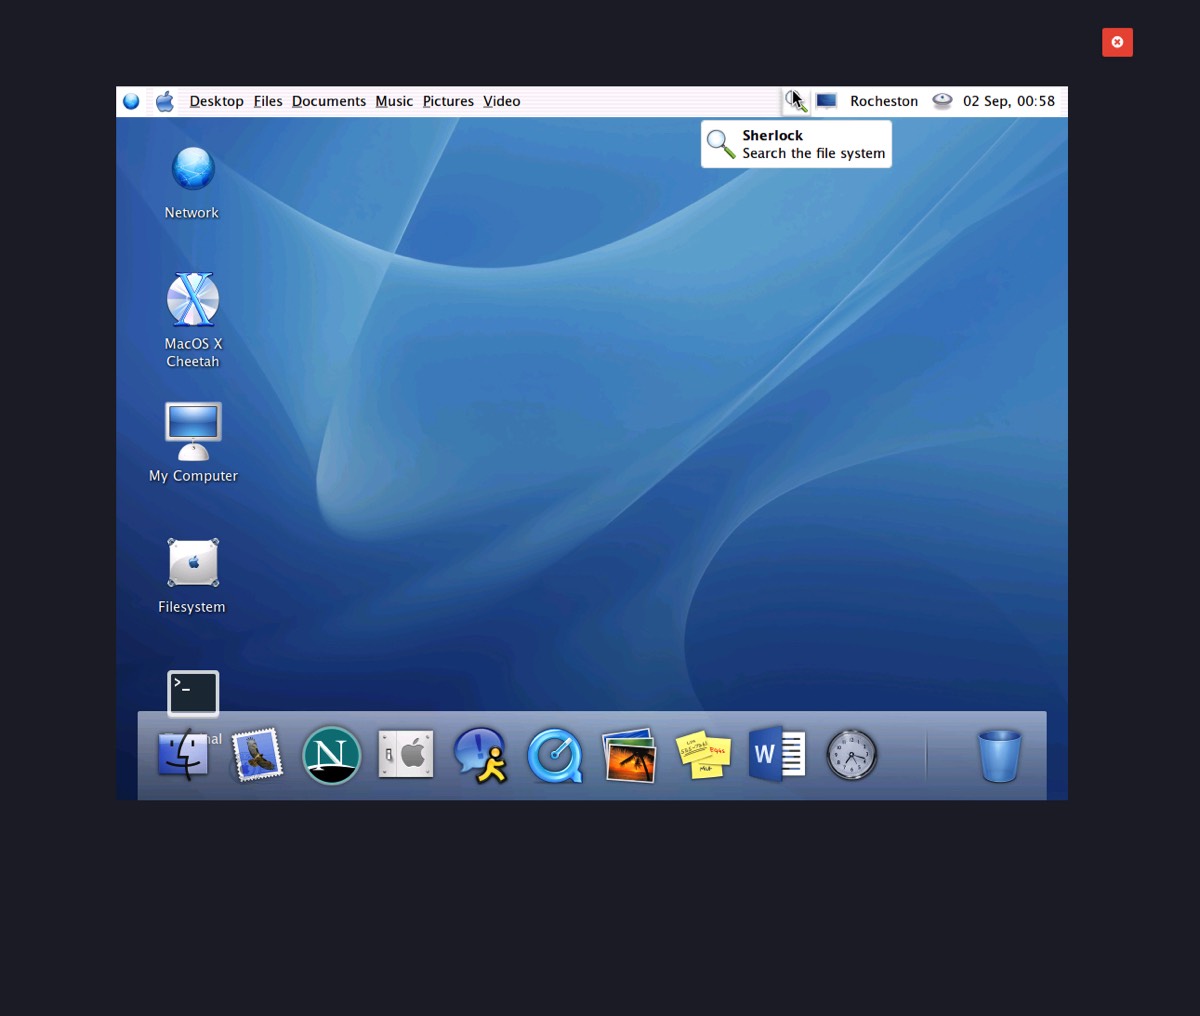Open System Preferences in the dock

[406, 755]
